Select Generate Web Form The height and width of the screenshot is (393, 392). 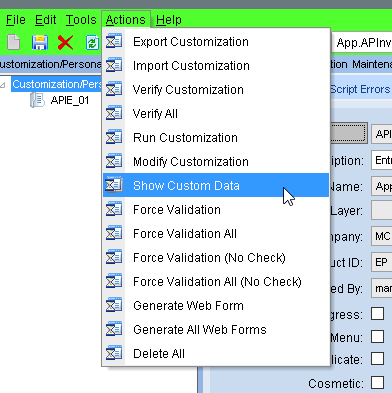coord(216,306)
